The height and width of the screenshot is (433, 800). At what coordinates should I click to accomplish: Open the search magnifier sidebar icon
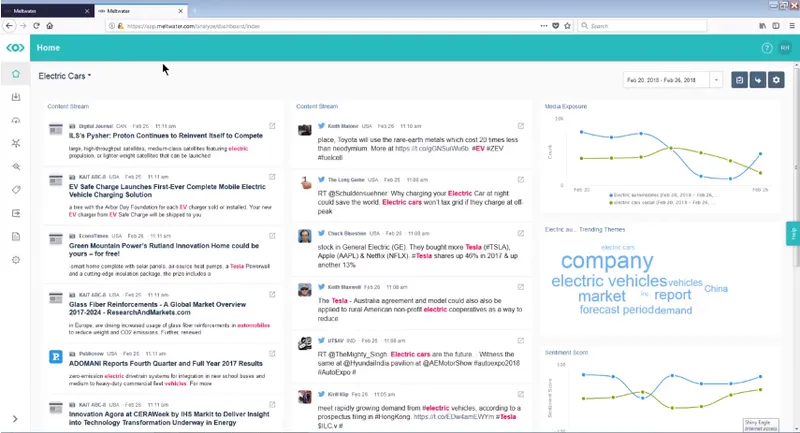tap(16, 167)
